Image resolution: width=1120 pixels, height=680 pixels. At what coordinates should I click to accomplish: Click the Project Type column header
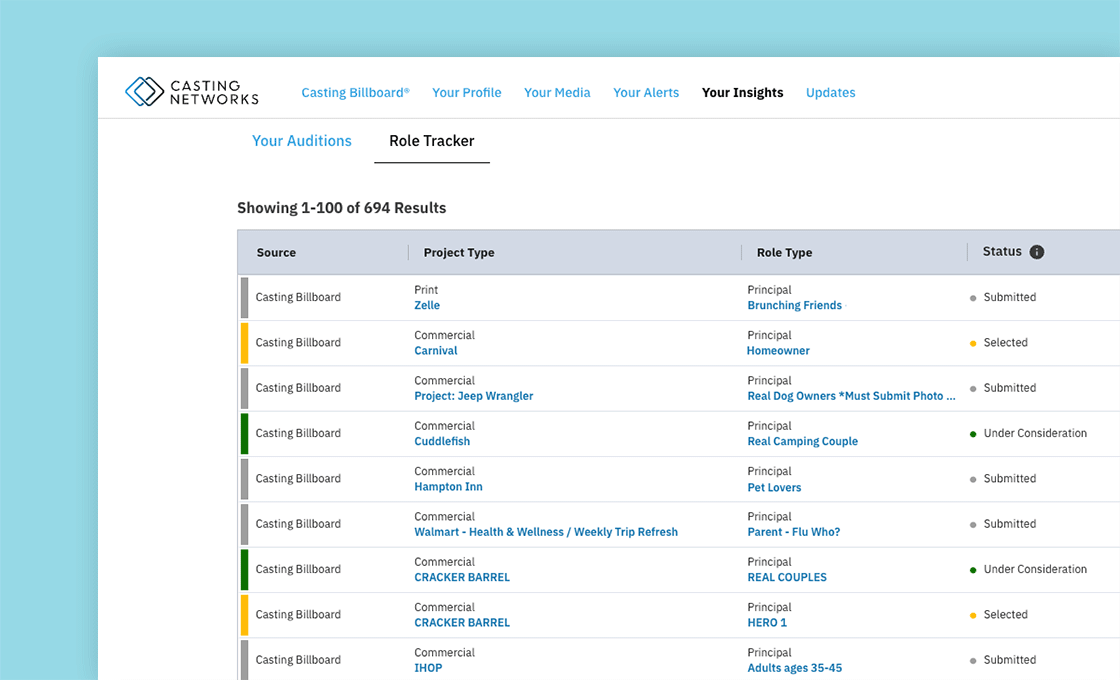click(459, 253)
